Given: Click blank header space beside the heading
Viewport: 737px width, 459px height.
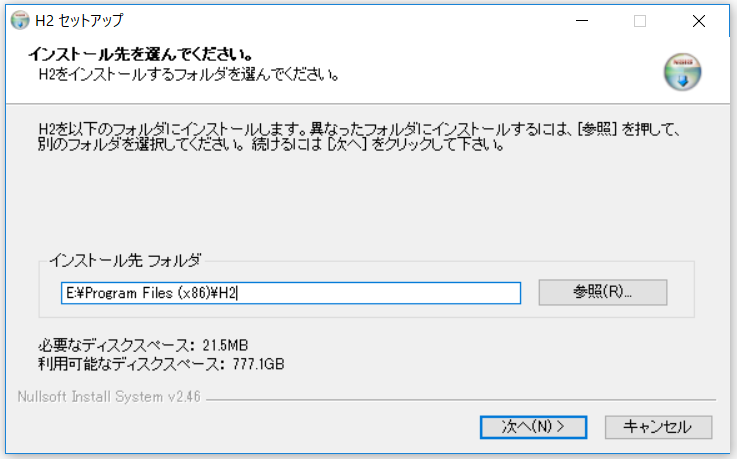Looking at the screenshot, I should tap(480, 60).
